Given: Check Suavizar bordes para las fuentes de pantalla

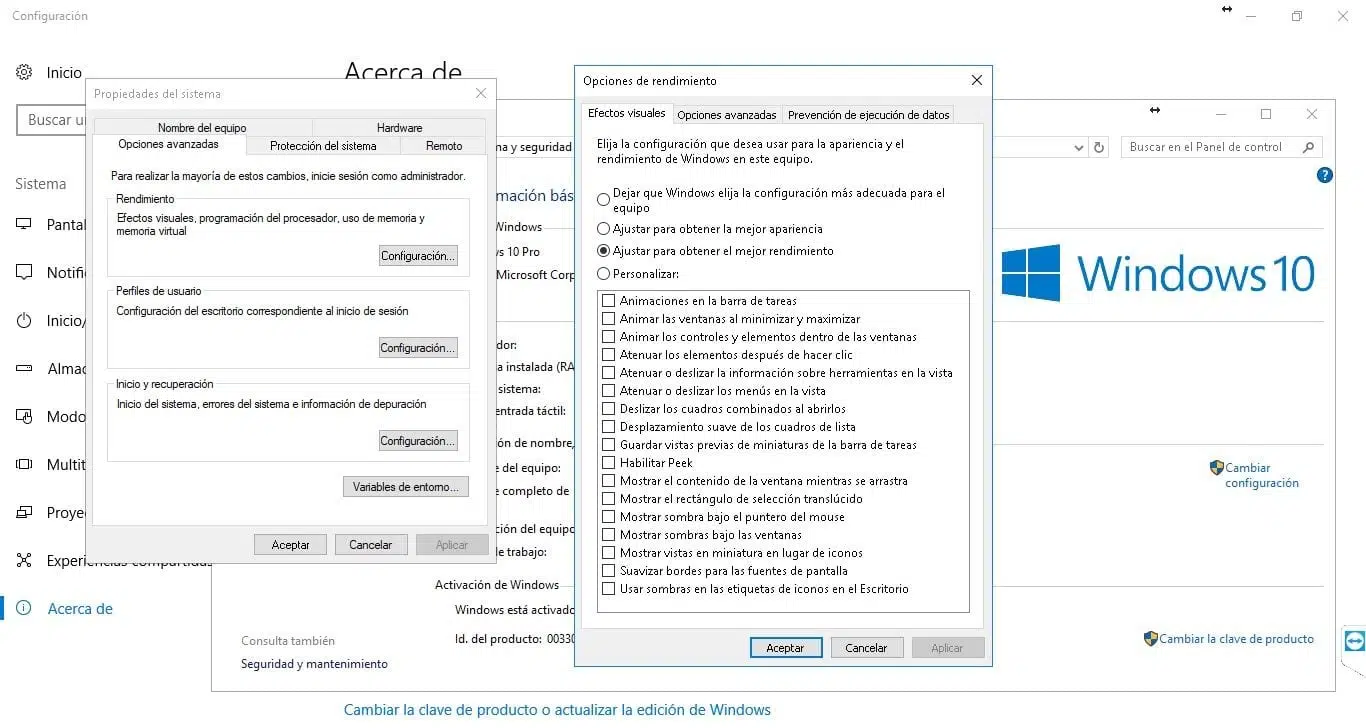Looking at the screenshot, I should [608, 570].
